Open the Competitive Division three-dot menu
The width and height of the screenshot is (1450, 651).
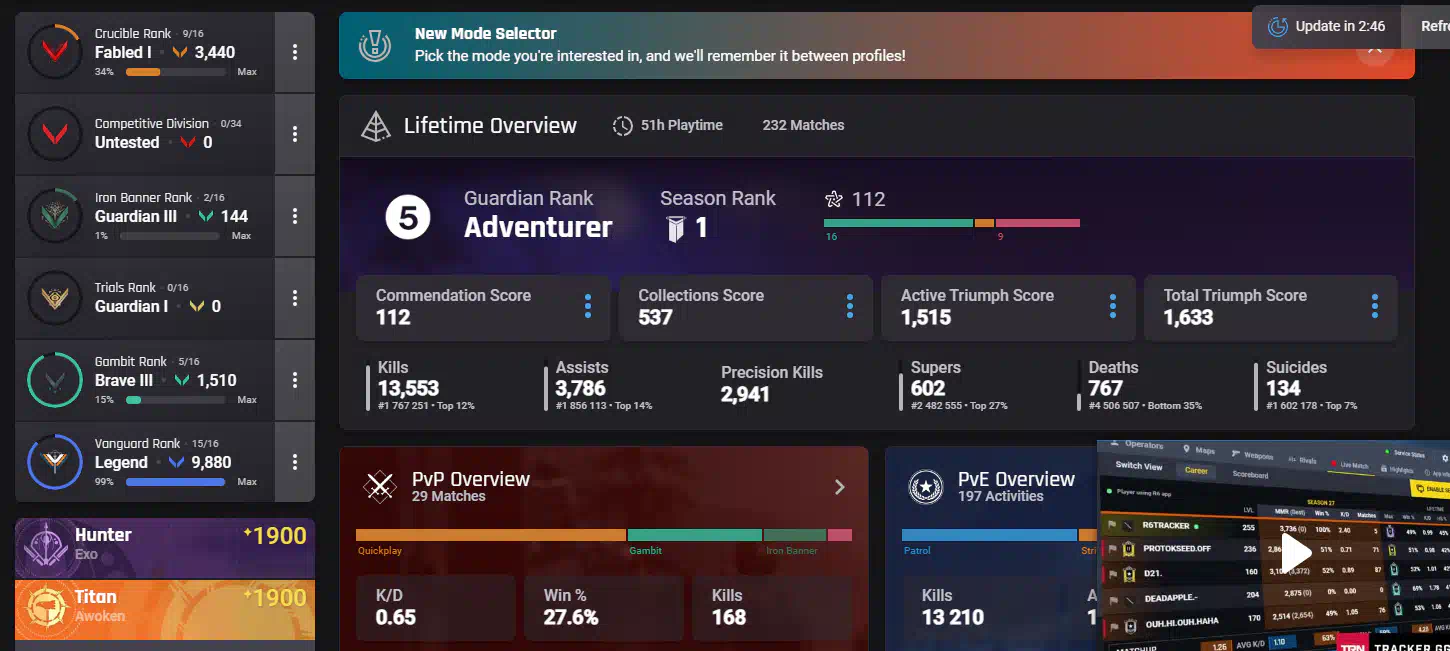click(x=295, y=134)
